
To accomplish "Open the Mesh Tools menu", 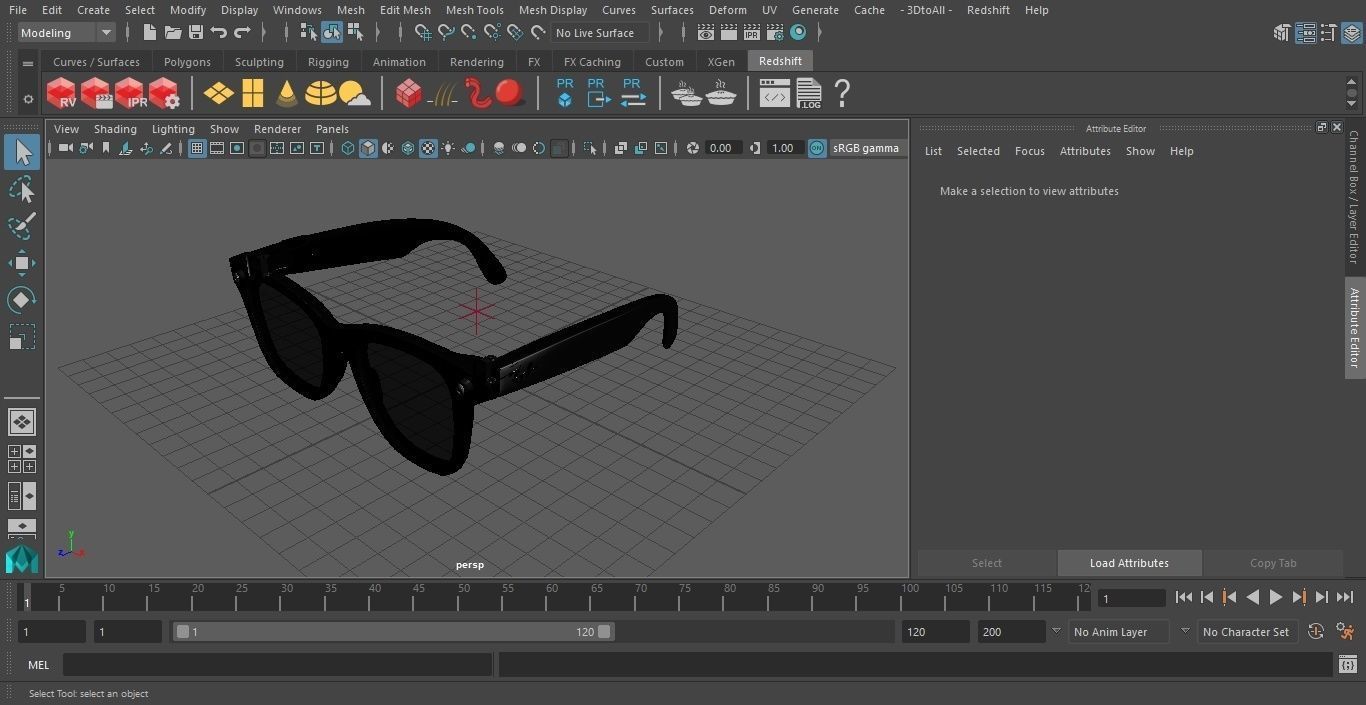I will click(474, 10).
